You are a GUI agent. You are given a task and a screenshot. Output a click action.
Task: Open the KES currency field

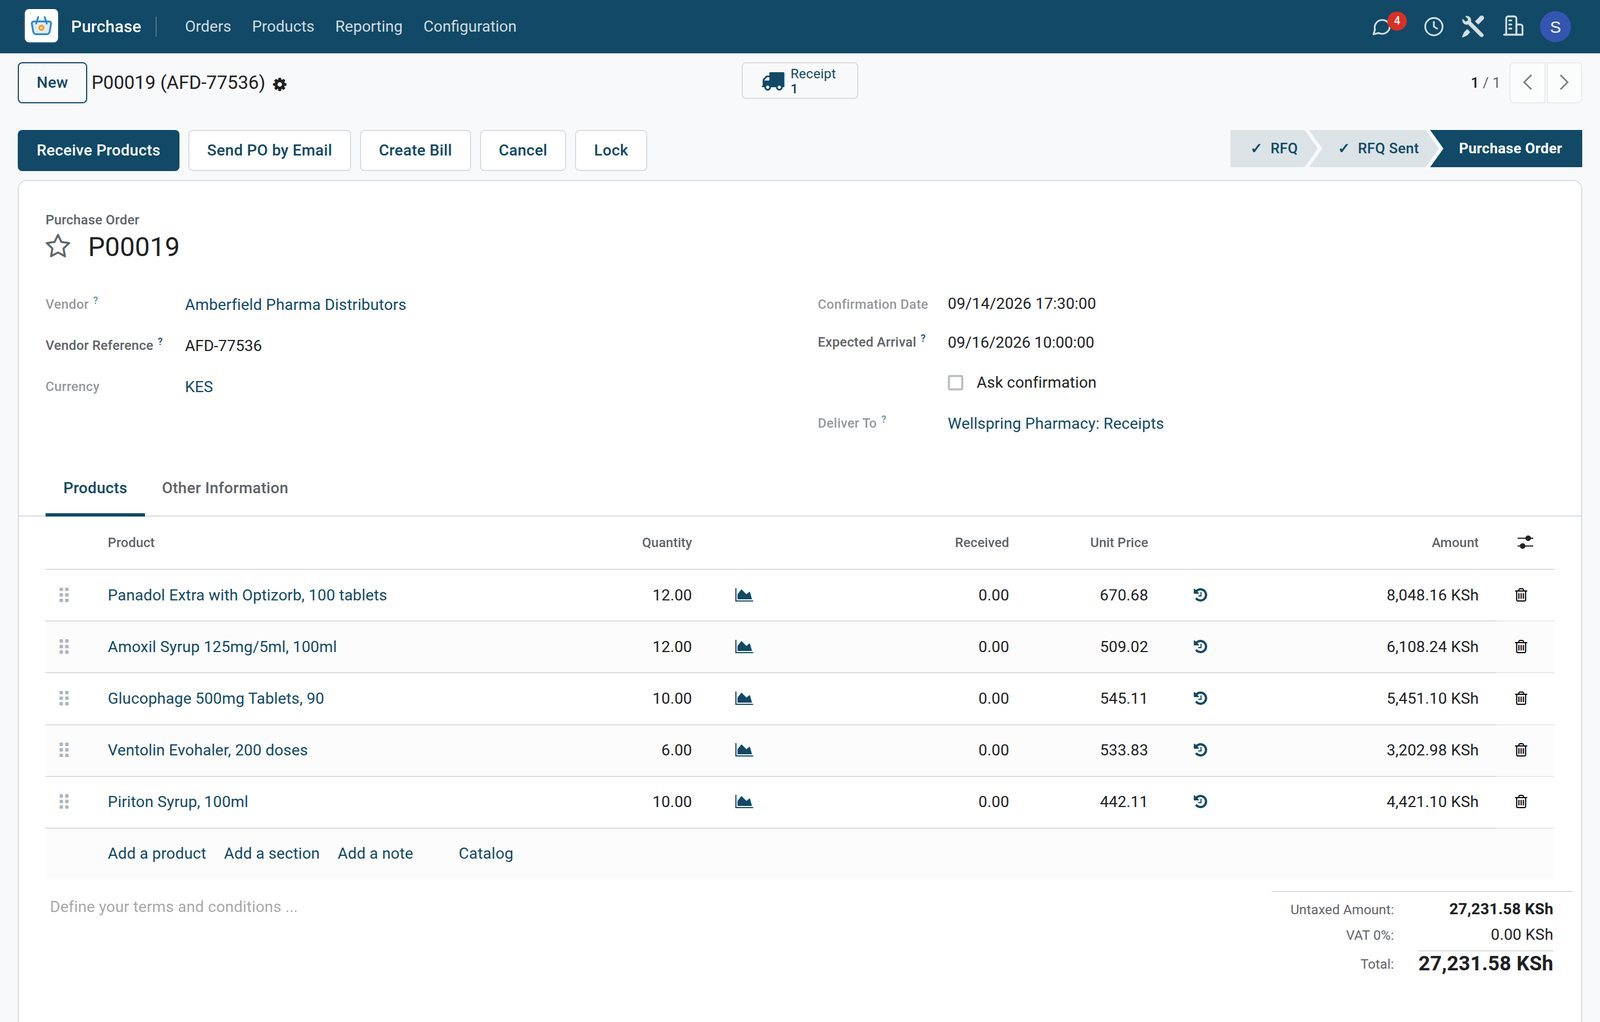coord(199,387)
